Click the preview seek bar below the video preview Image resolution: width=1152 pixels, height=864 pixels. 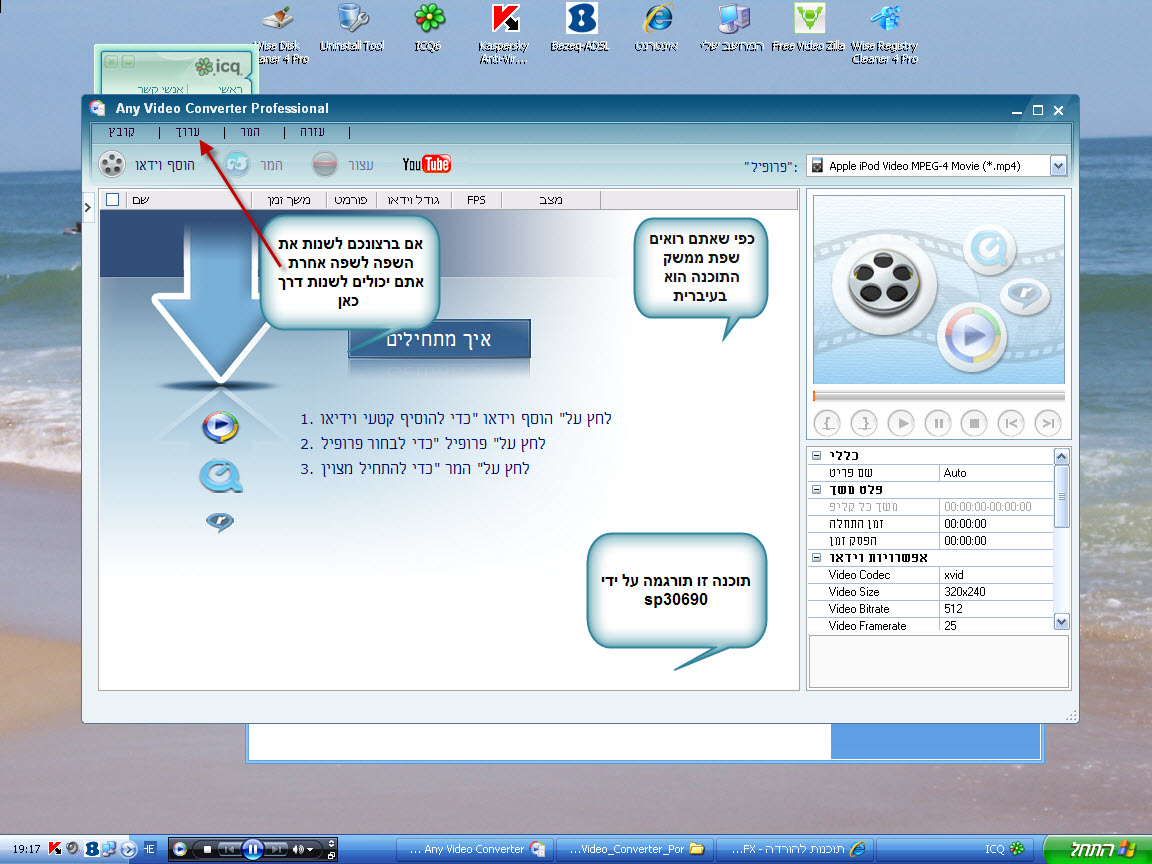coord(938,396)
